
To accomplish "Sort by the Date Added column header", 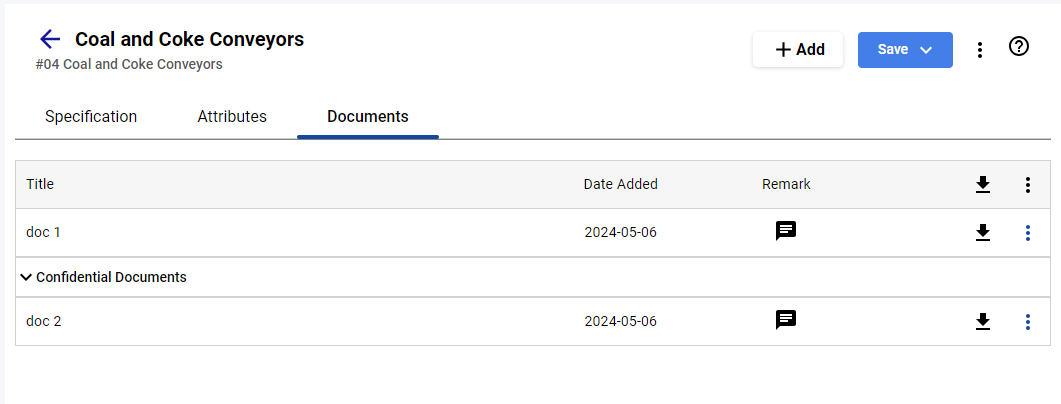I will coord(620,184).
